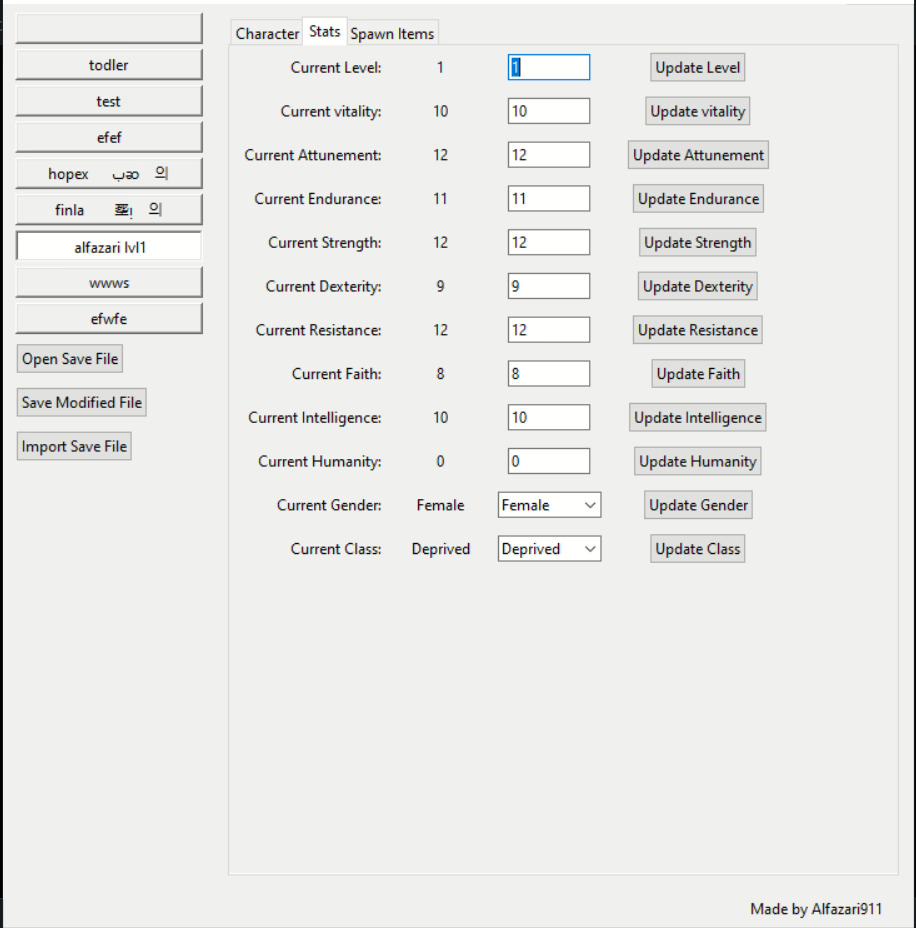The height and width of the screenshot is (928, 916).
Task: Click the Current Attunement label
Action: point(313,155)
